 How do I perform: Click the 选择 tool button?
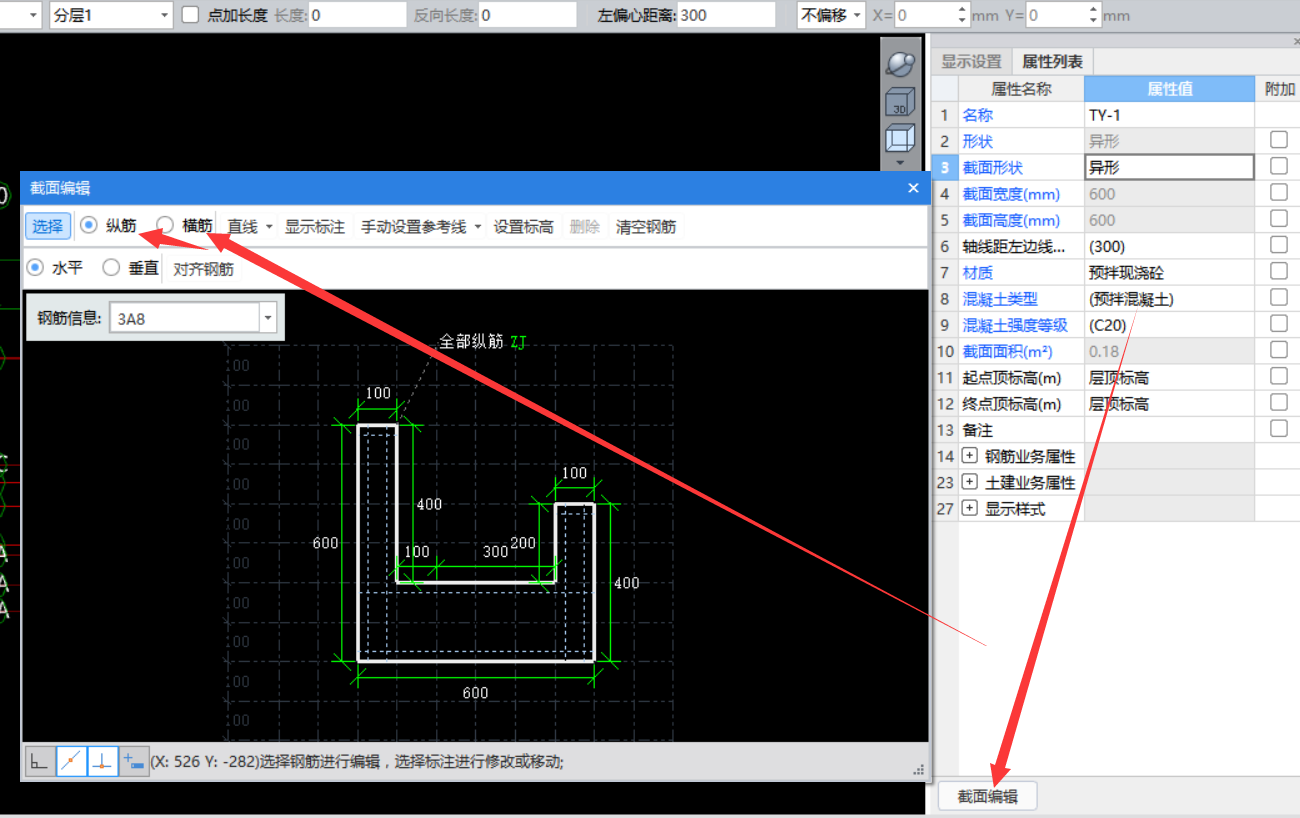(48, 227)
